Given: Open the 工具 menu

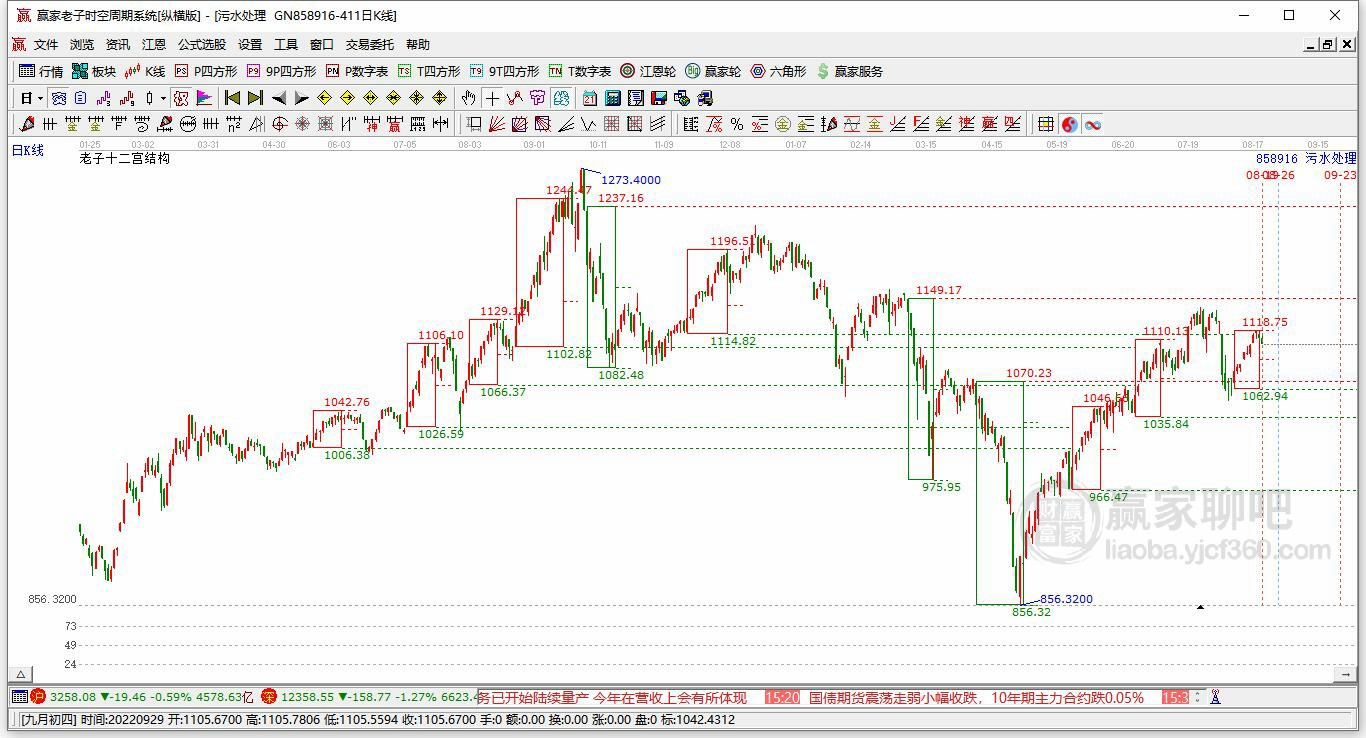Looking at the screenshot, I should coord(286,45).
